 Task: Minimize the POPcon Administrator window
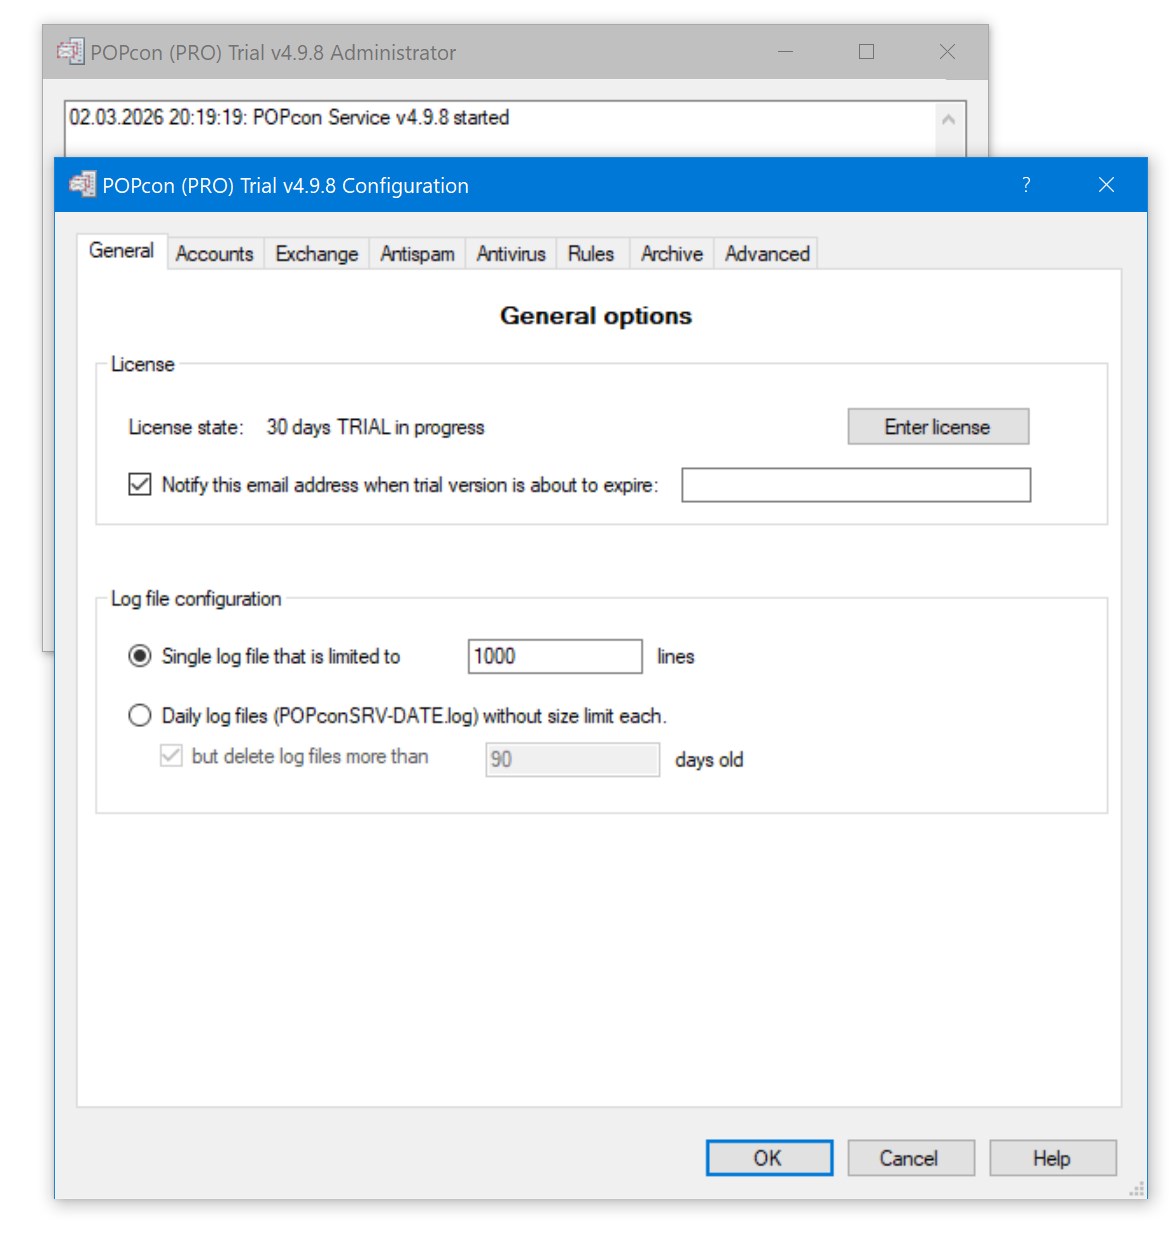click(x=786, y=52)
